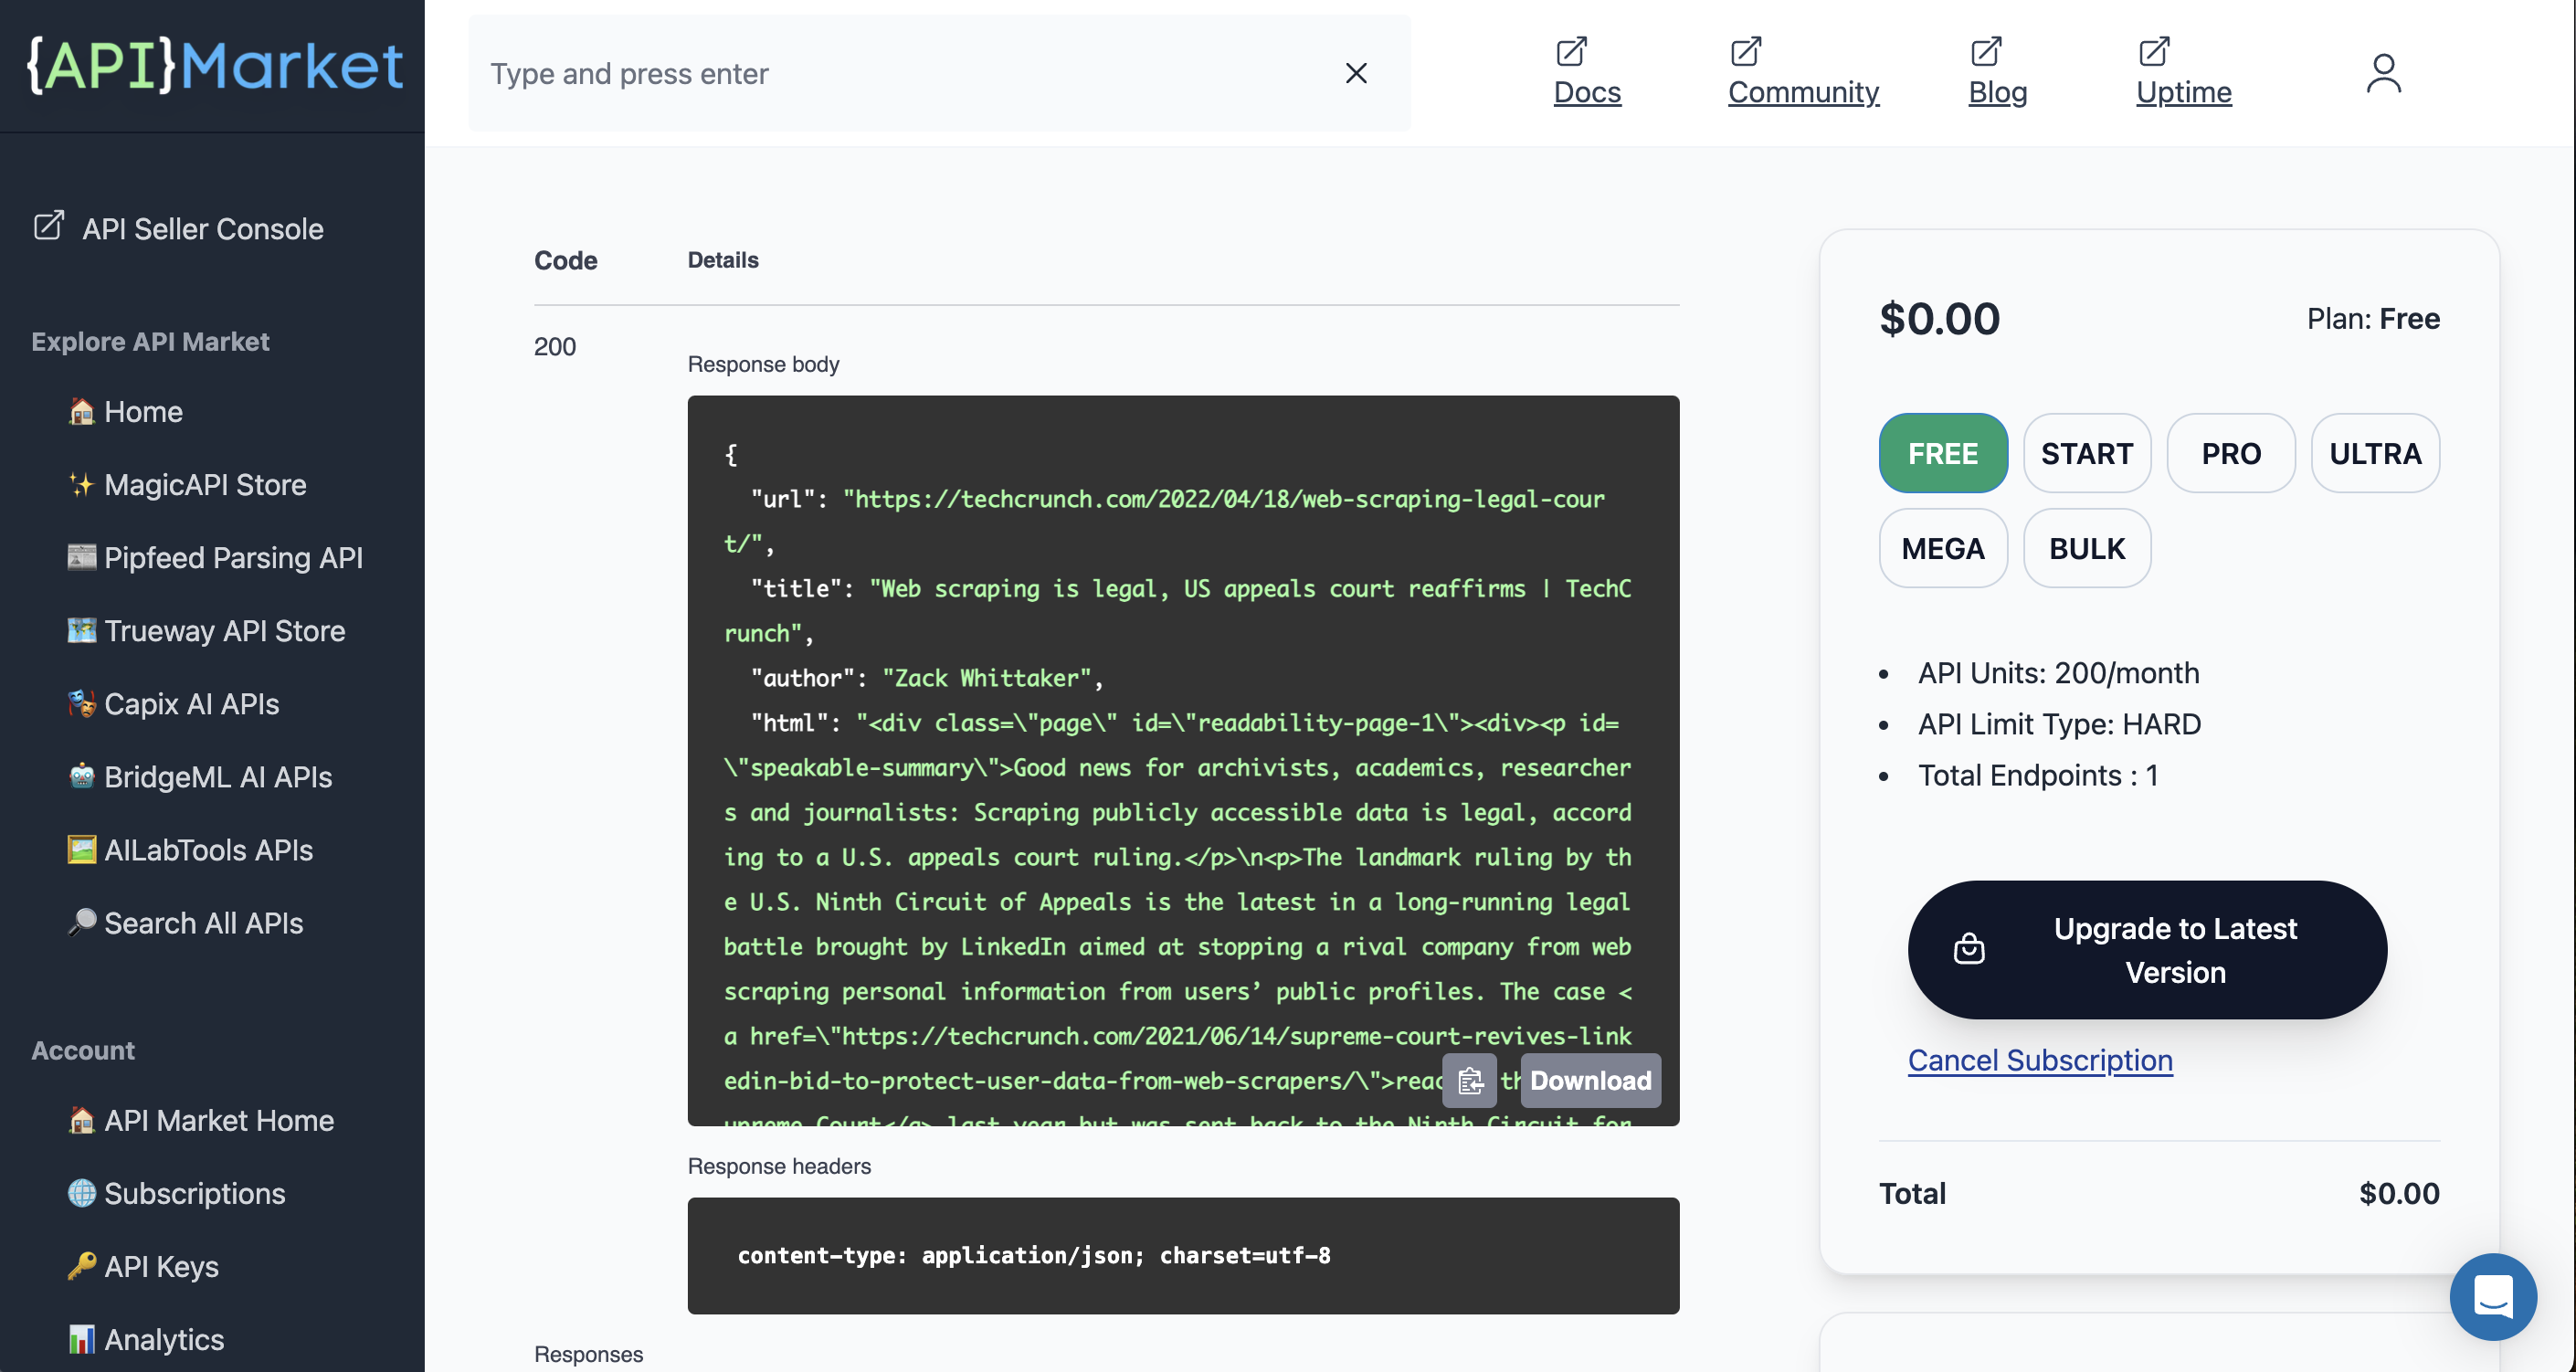2576x1372 pixels.
Task: Click Upgrade to Latest Version button
Action: [2147, 950]
